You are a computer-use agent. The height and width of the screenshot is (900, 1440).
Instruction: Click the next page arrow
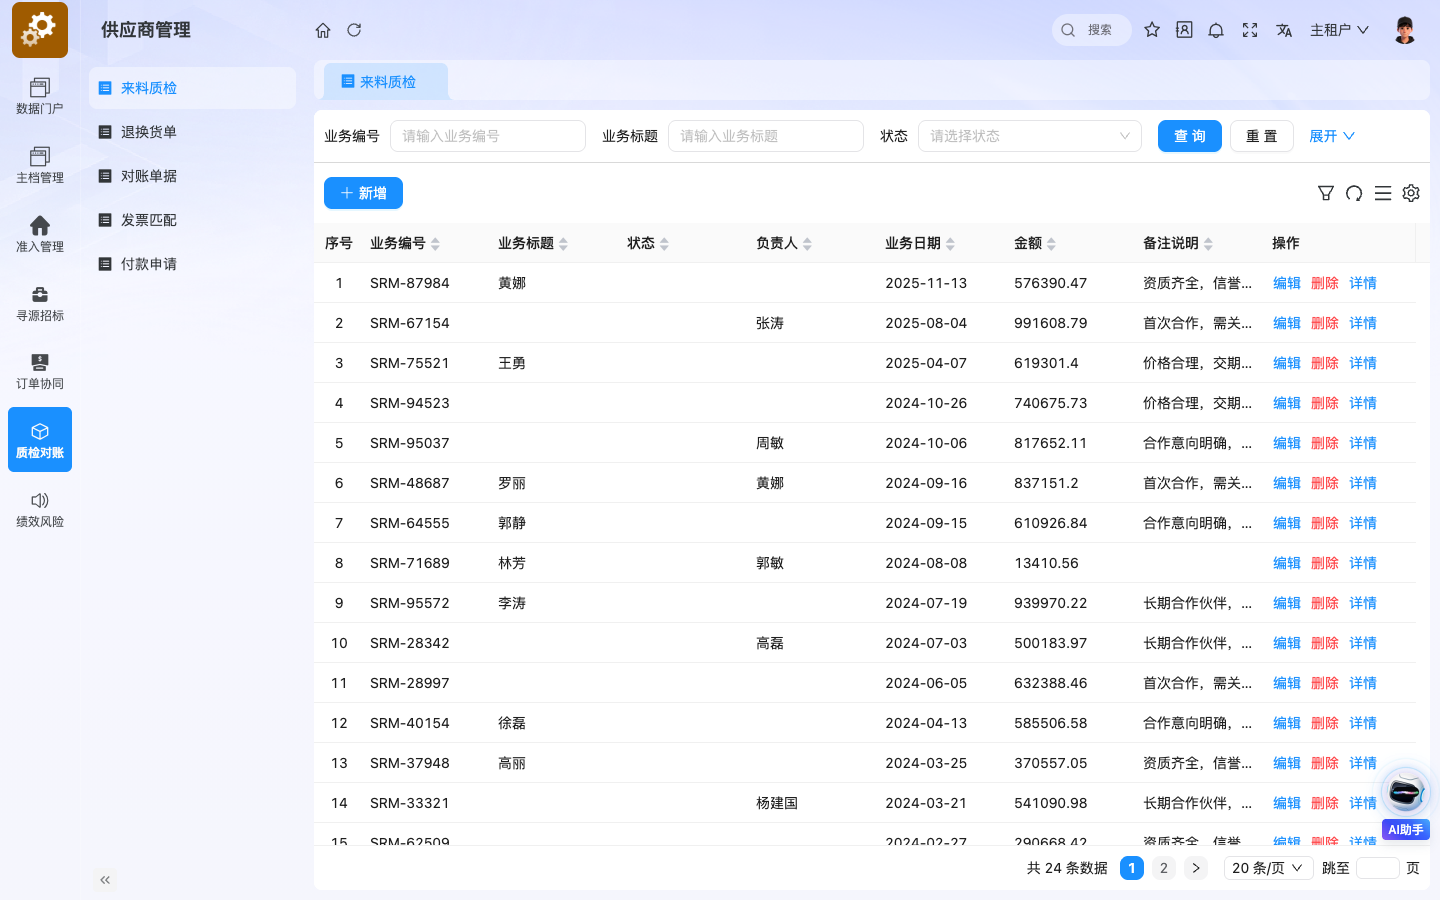1196,868
